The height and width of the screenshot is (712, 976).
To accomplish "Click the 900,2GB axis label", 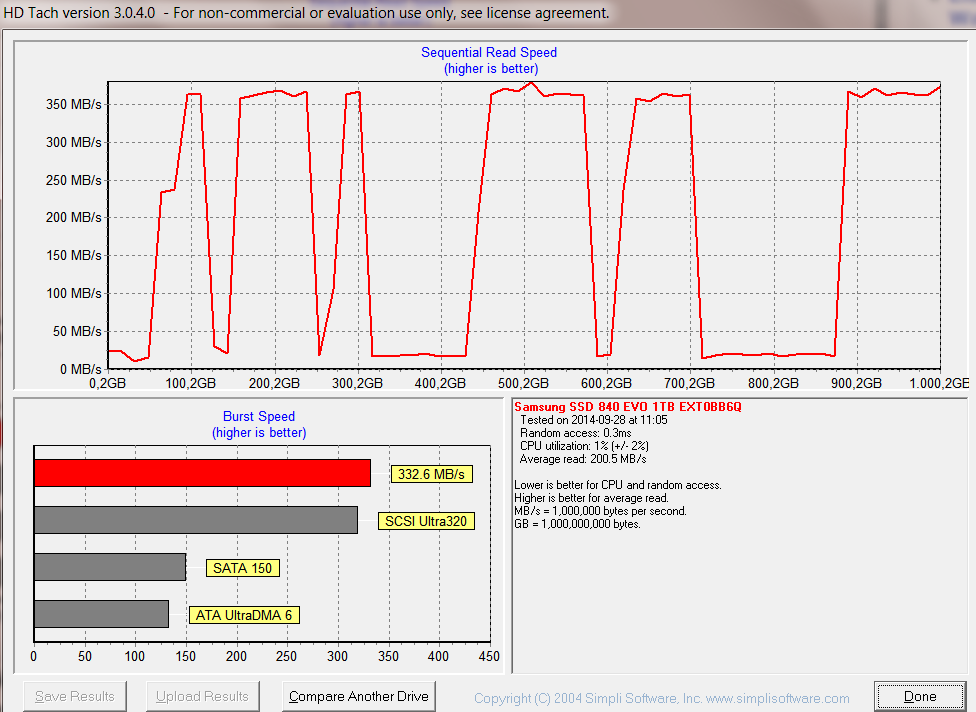I will pyautogui.click(x=856, y=383).
